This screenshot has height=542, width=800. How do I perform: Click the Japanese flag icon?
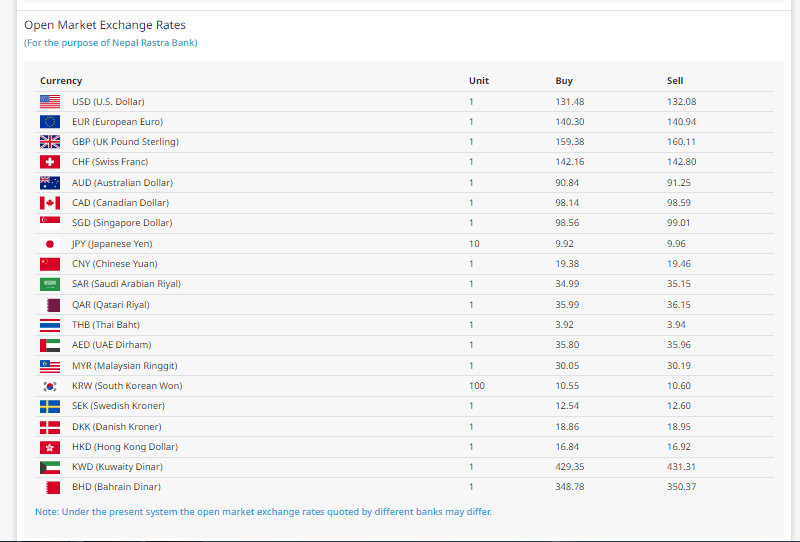click(x=50, y=244)
